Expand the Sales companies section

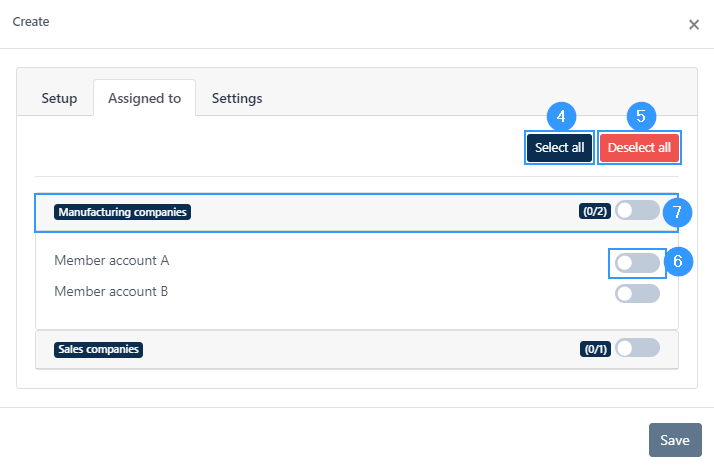coord(357,349)
